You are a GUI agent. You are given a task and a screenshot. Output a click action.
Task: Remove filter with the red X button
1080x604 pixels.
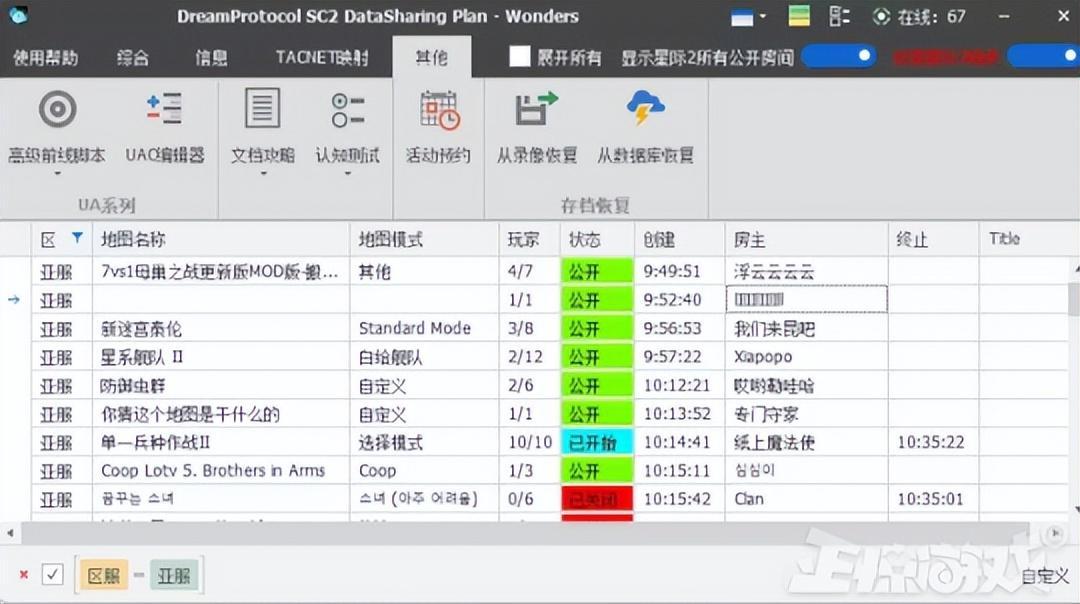(x=24, y=575)
